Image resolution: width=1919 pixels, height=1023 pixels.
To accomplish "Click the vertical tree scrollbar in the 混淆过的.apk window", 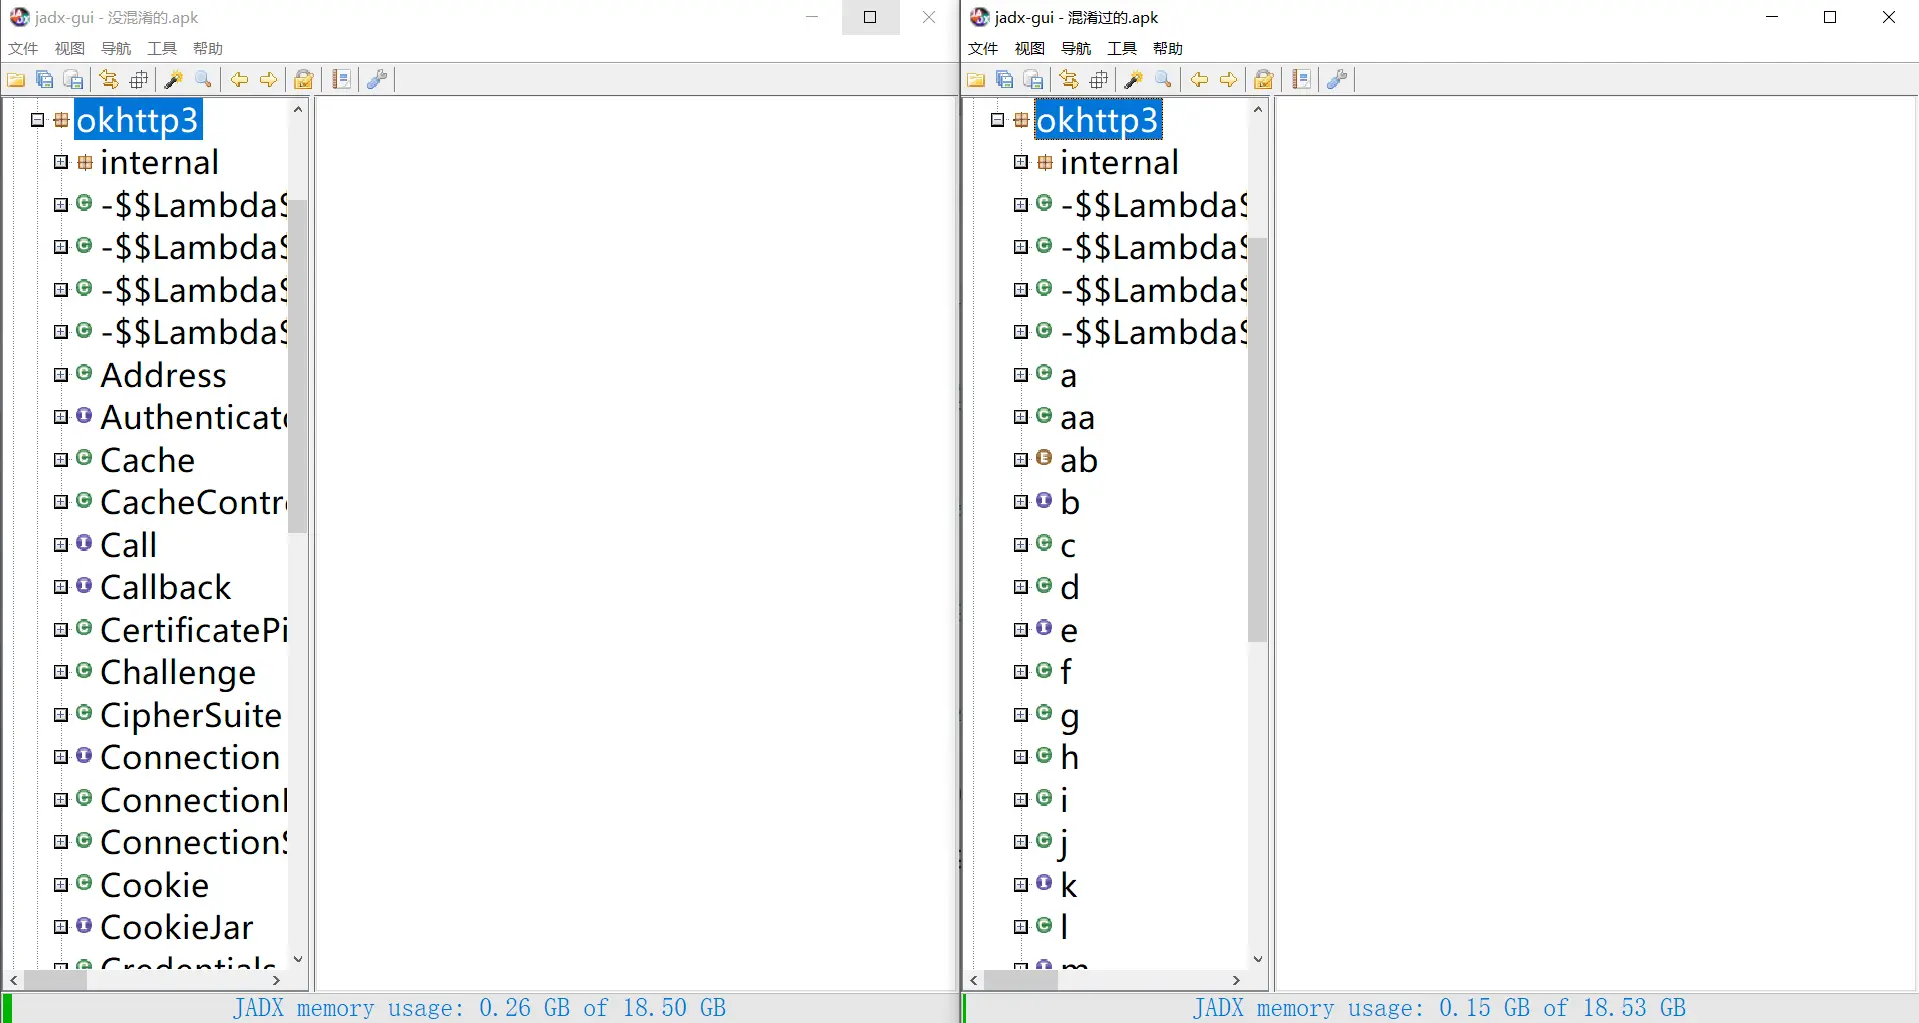I will click(x=1257, y=438).
